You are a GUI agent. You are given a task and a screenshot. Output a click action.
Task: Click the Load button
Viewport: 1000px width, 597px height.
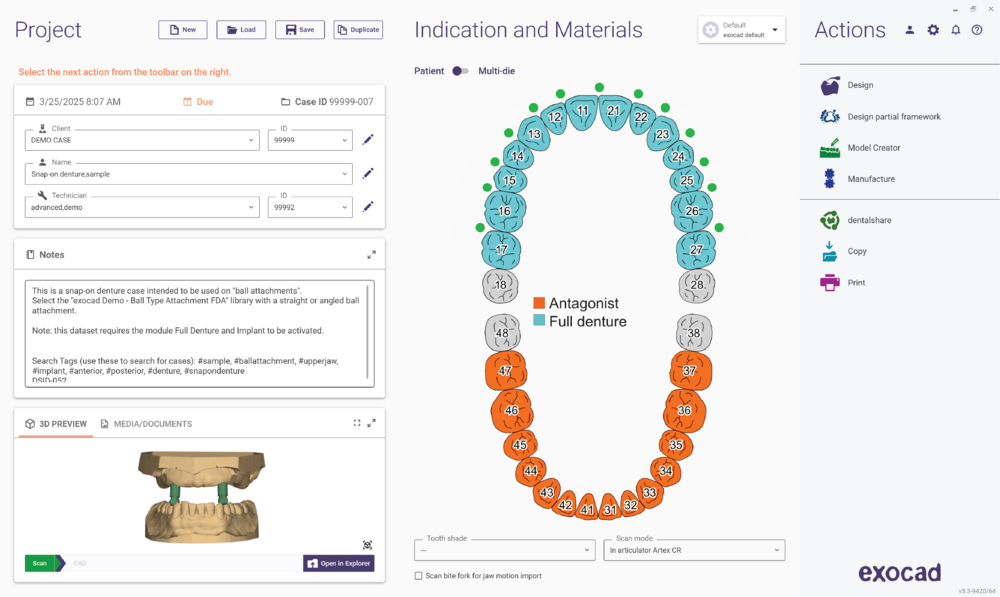pos(241,30)
